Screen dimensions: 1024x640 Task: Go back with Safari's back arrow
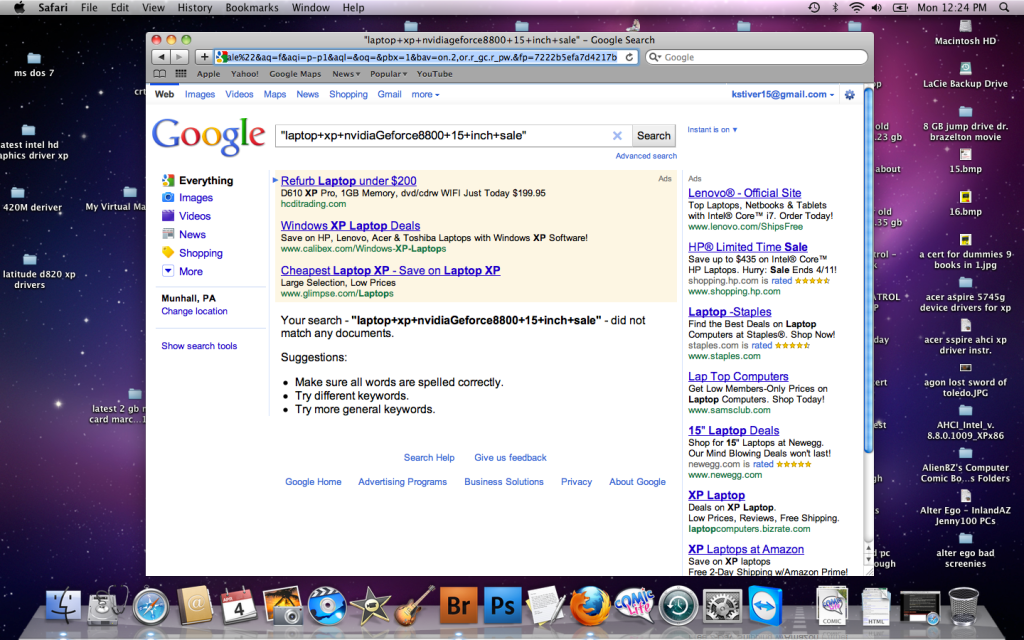161,57
